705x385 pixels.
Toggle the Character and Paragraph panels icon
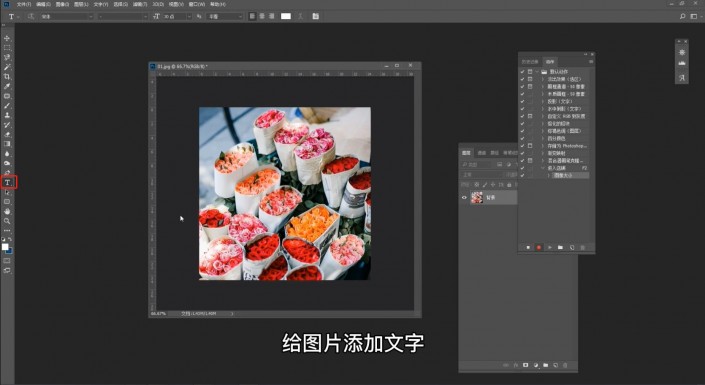click(316, 16)
